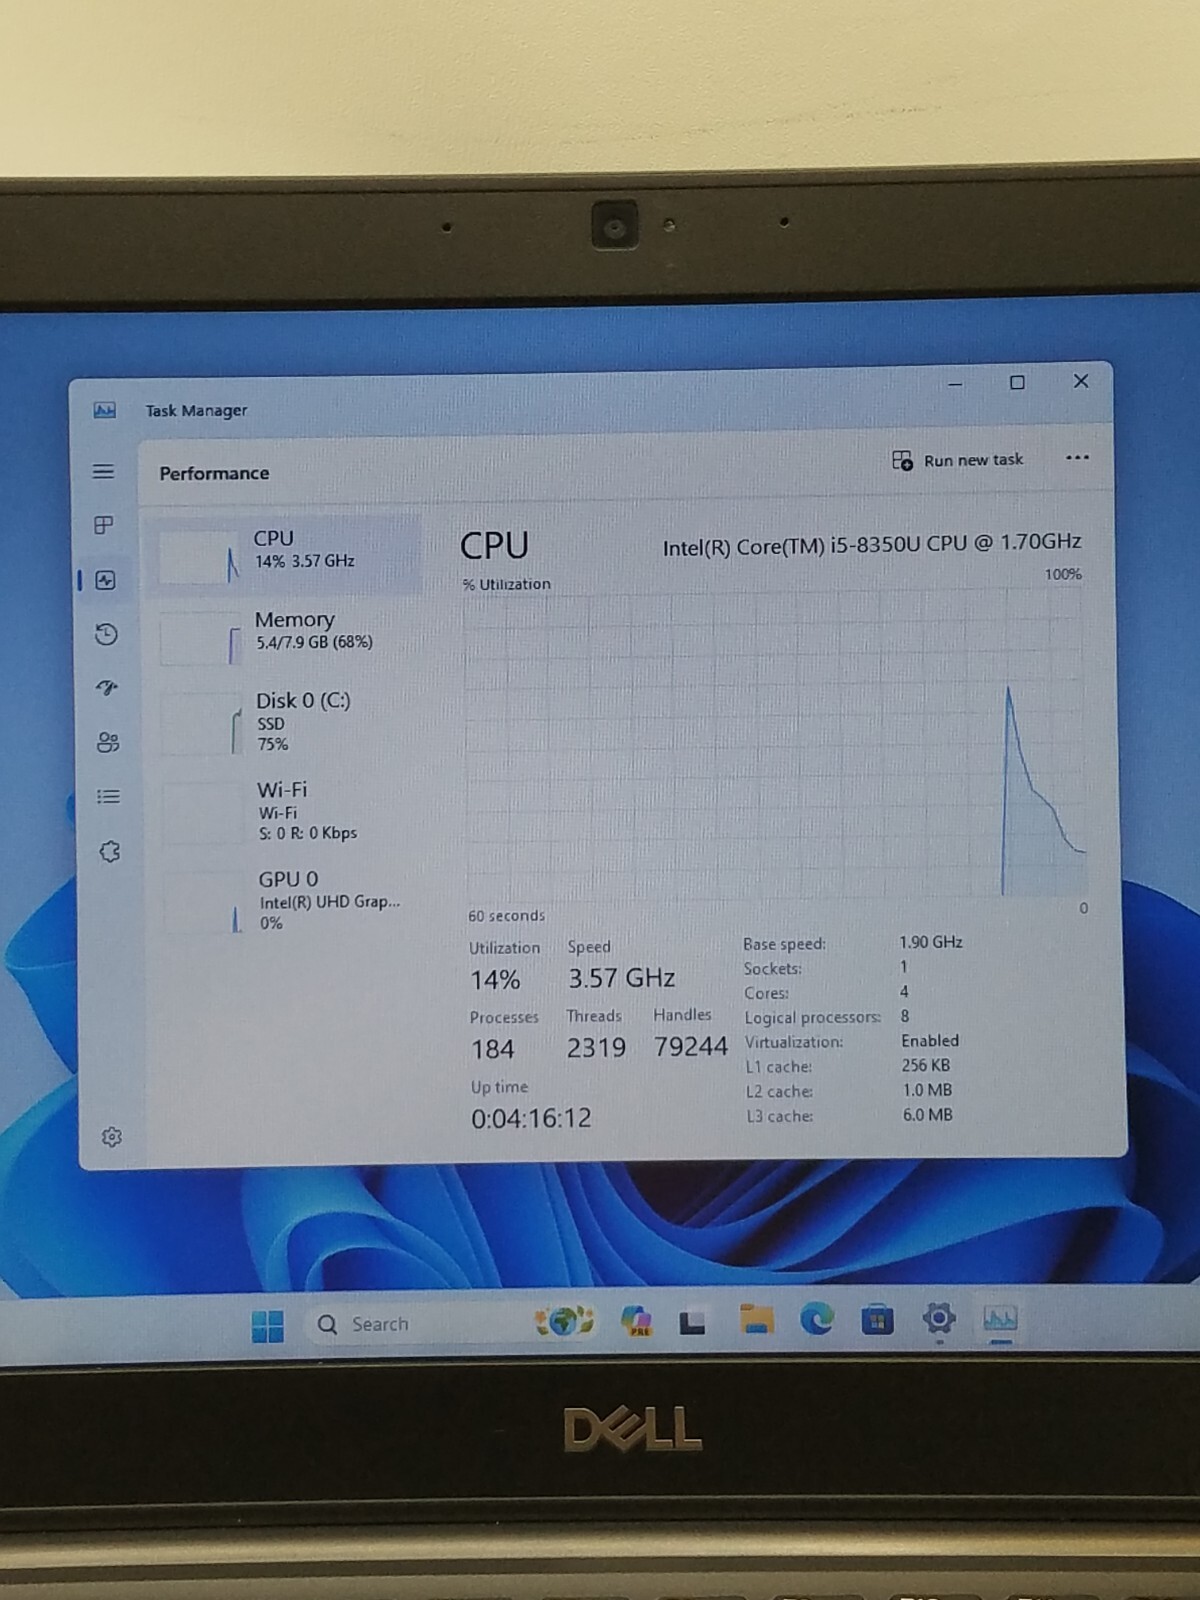
Task: Click the Task Manager taskbar icon
Action: [1000, 1319]
